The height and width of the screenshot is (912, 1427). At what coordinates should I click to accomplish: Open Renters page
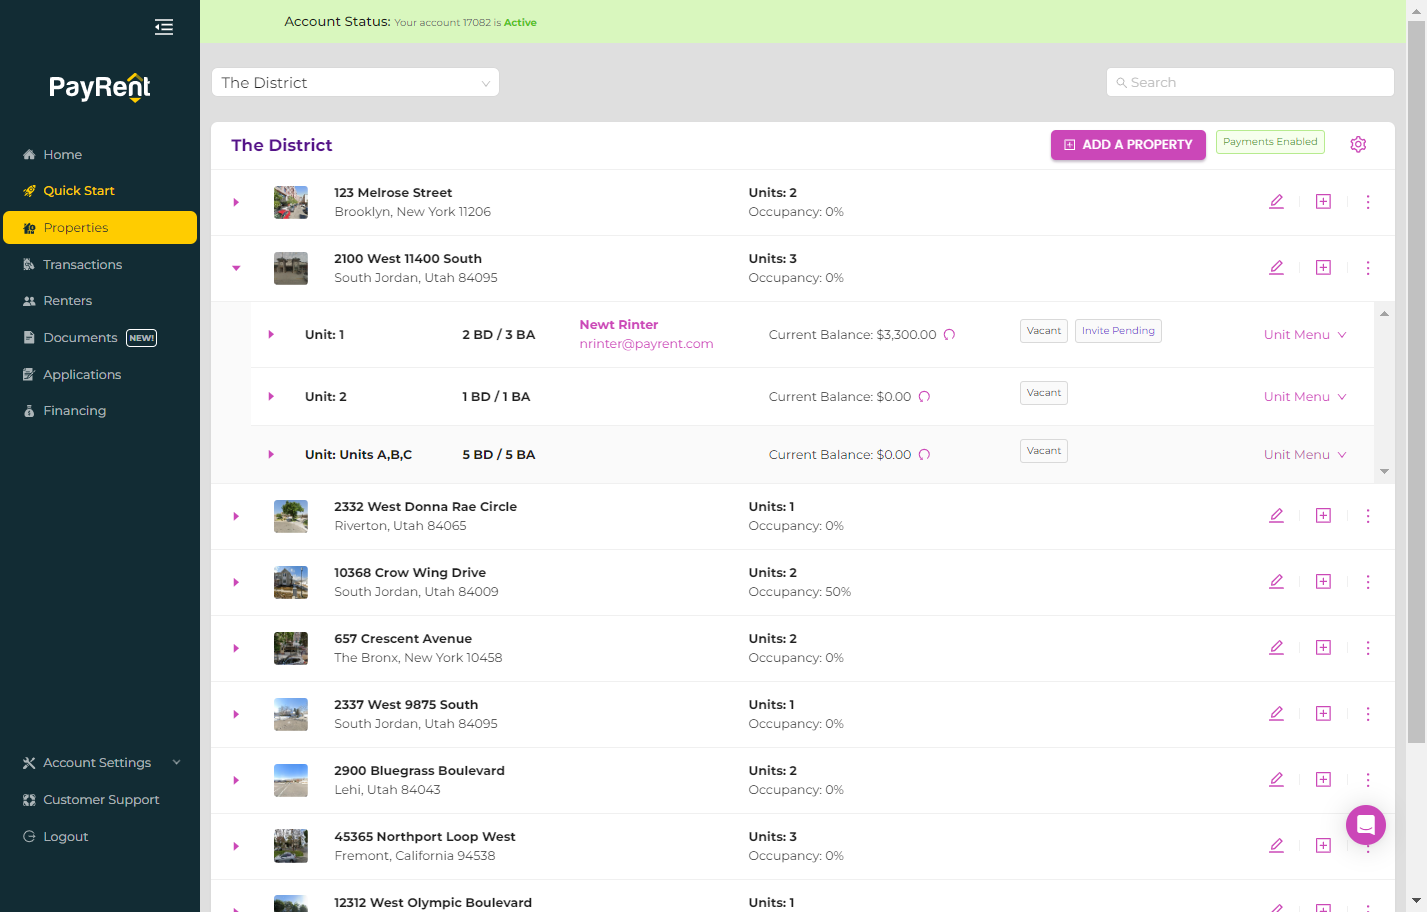point(100,300)
